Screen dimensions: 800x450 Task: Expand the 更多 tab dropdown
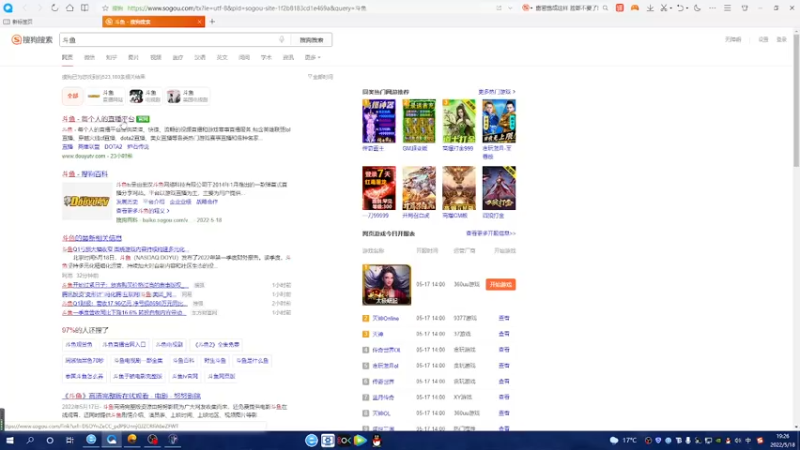click(313, 58)
